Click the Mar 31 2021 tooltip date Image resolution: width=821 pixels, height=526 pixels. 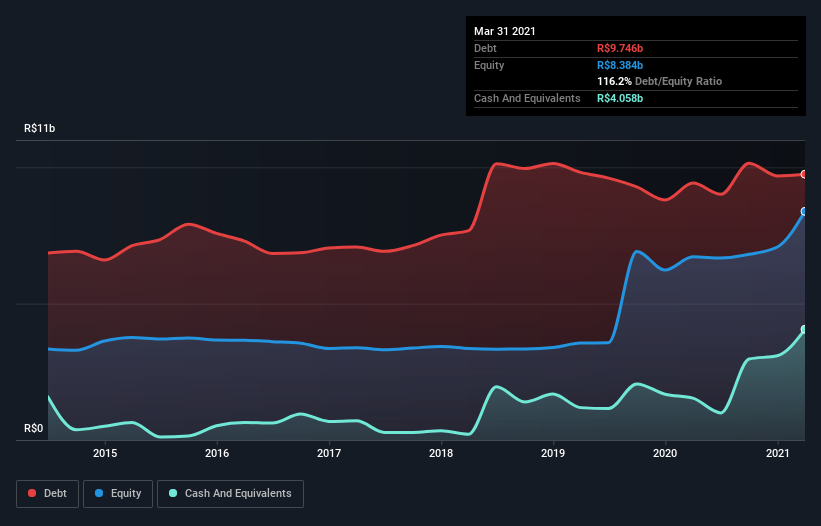click(x=505, y=31)
